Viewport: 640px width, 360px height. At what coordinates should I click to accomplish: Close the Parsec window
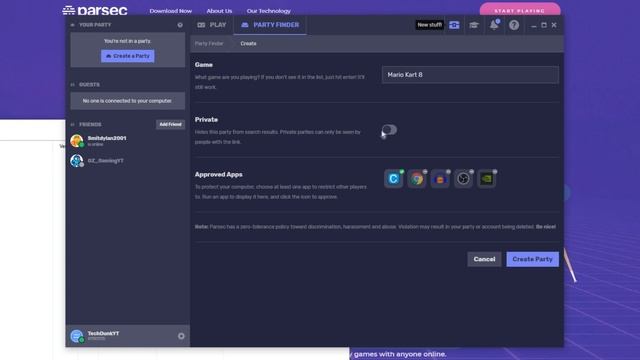click(554, 25)
